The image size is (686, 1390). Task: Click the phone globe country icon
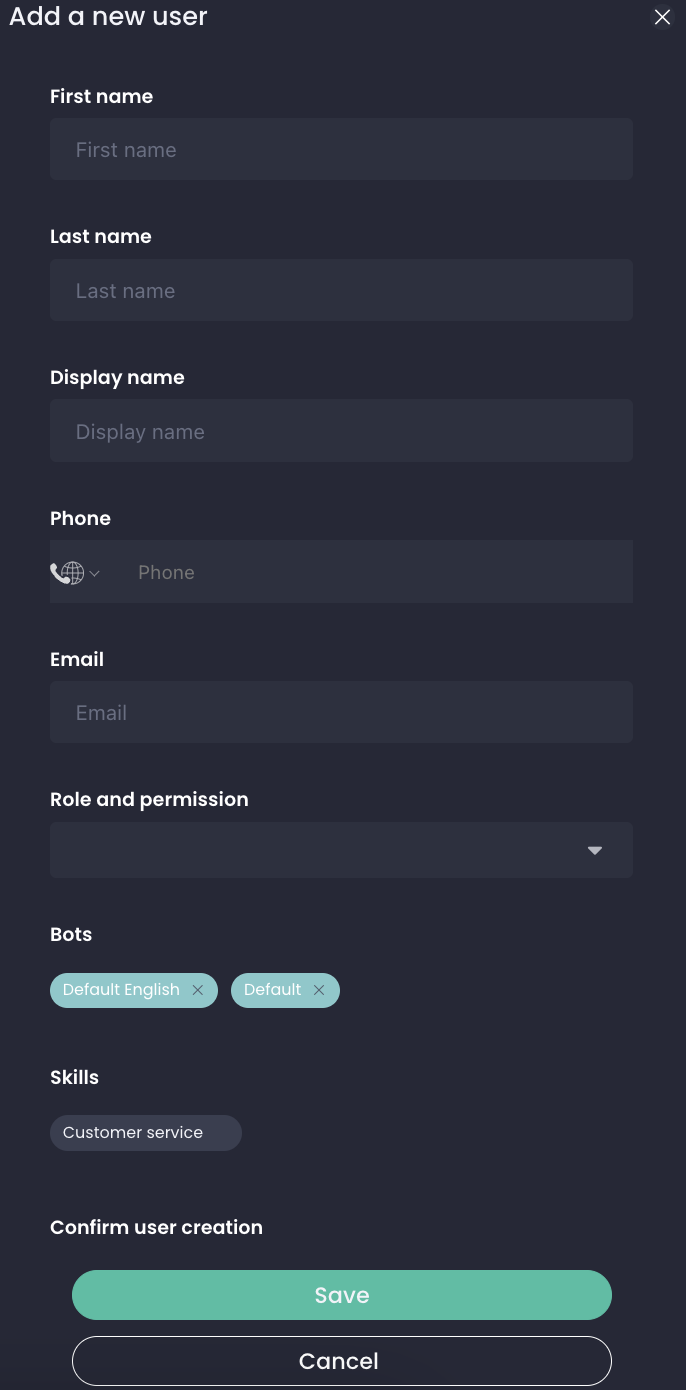coord(69,573)
